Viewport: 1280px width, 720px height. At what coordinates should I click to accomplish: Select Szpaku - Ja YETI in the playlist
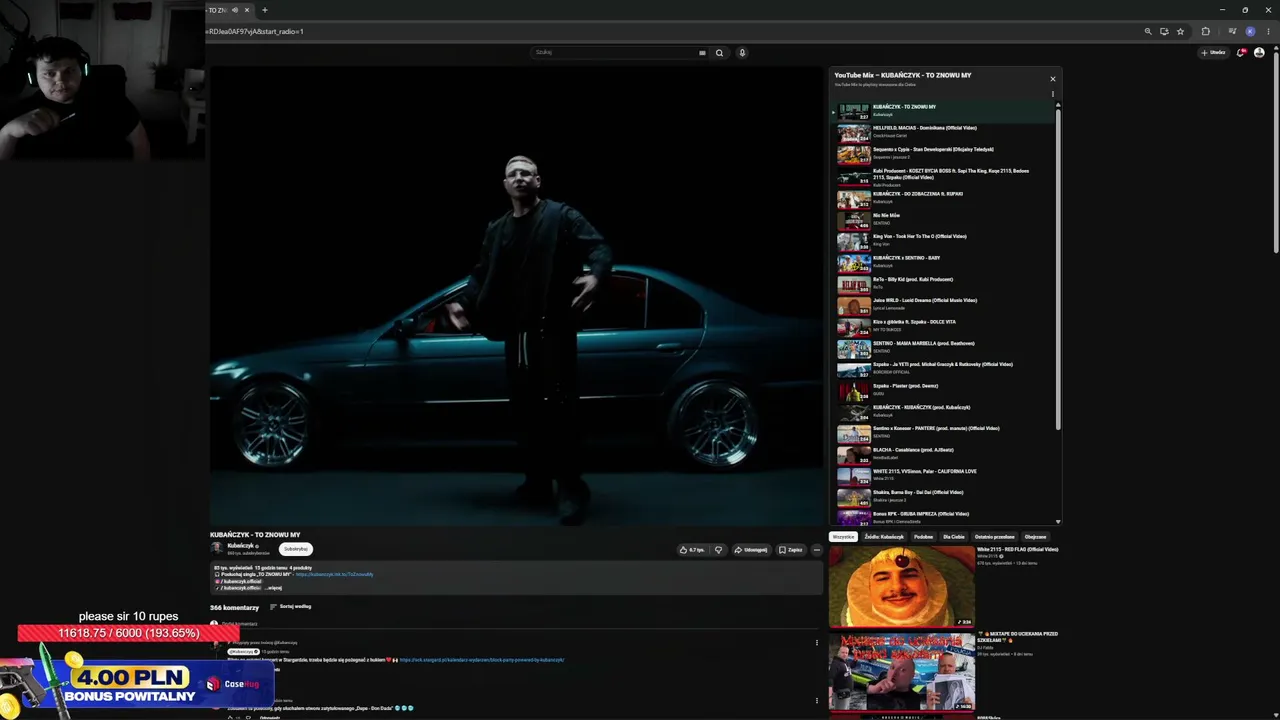coord(945,368)
